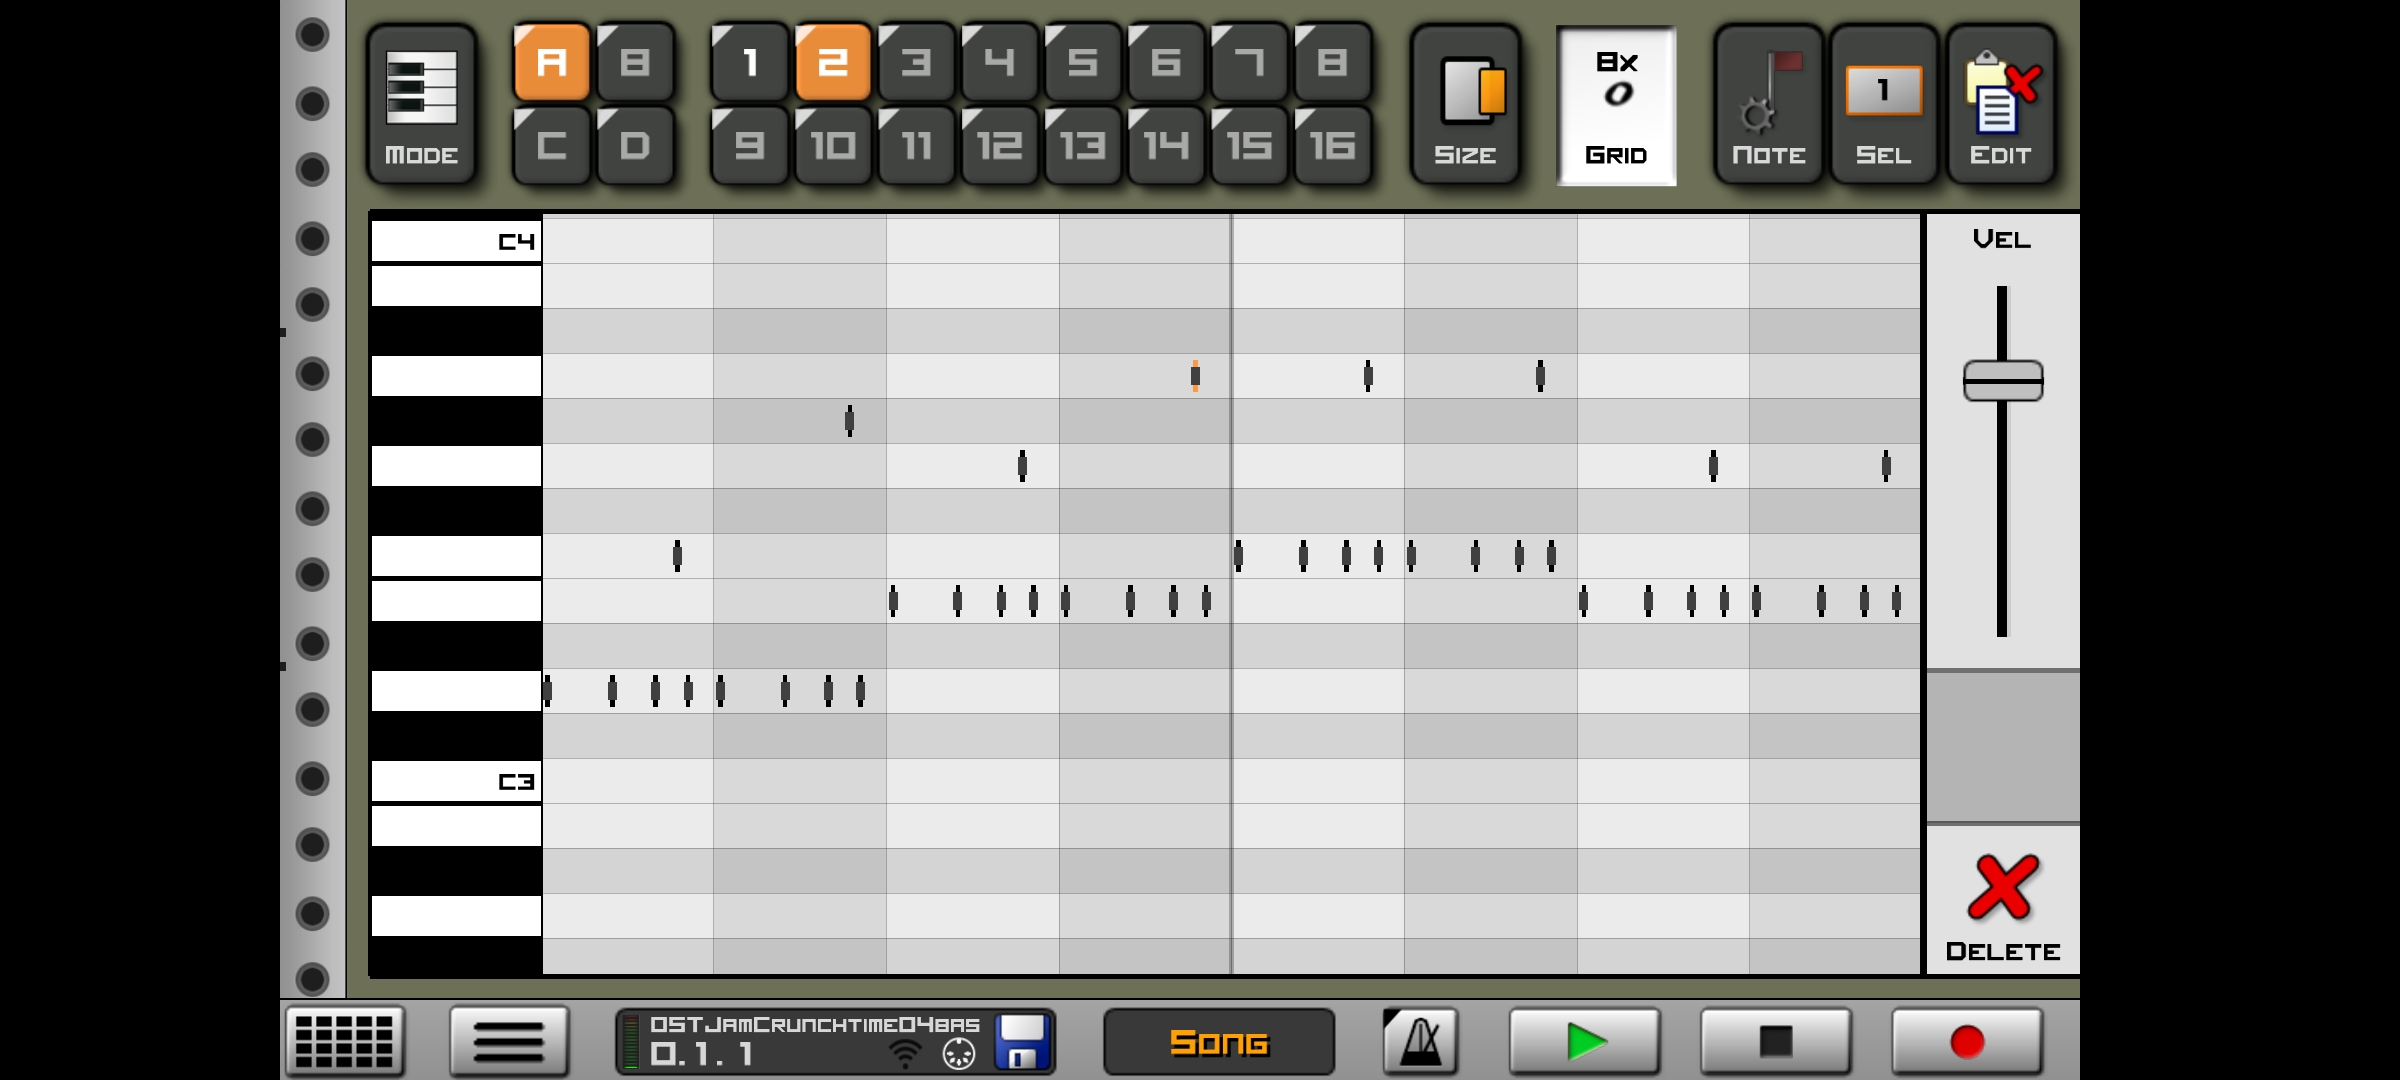Image resolution: width=2400 pixels, height=1080 pixels.
Task: Switch to pattern 8
Action: [x=1332, y=63]
